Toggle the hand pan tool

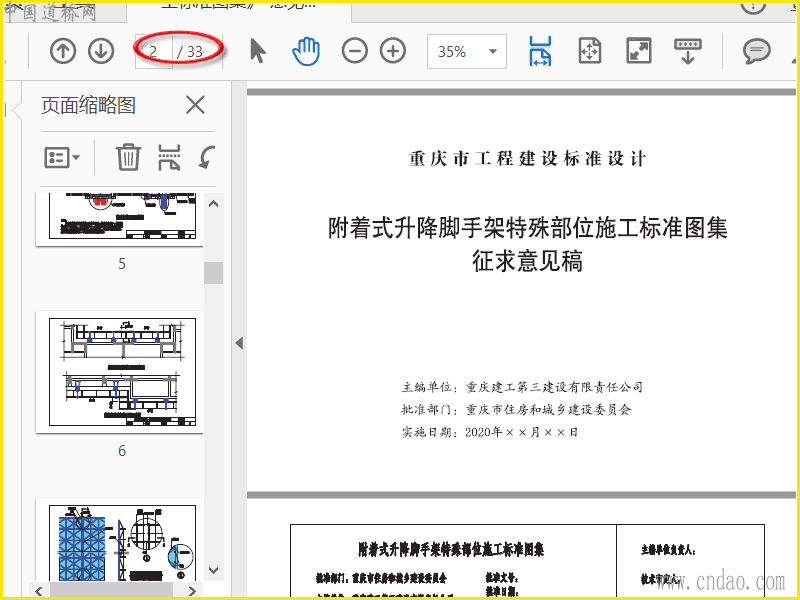pyautogui.click(x=305, y=51)
